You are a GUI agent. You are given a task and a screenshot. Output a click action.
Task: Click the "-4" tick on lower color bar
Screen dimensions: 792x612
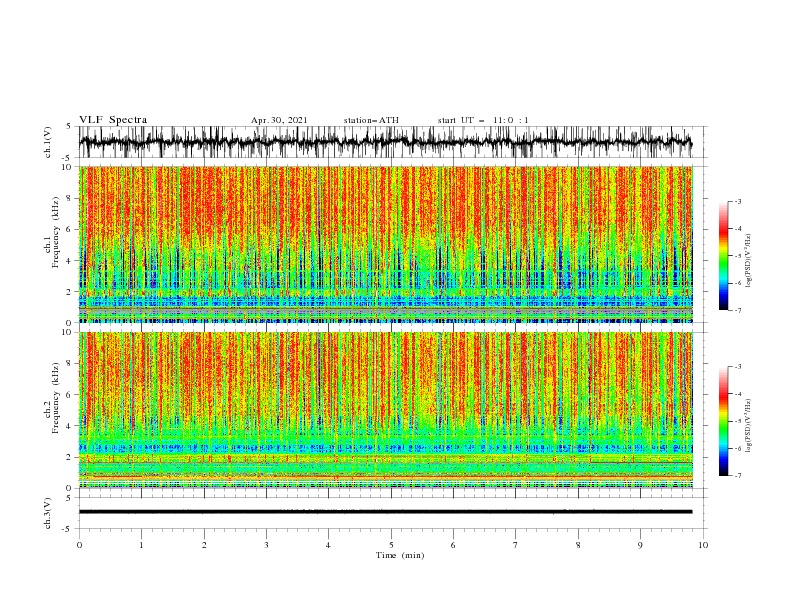tap(737, 394)
